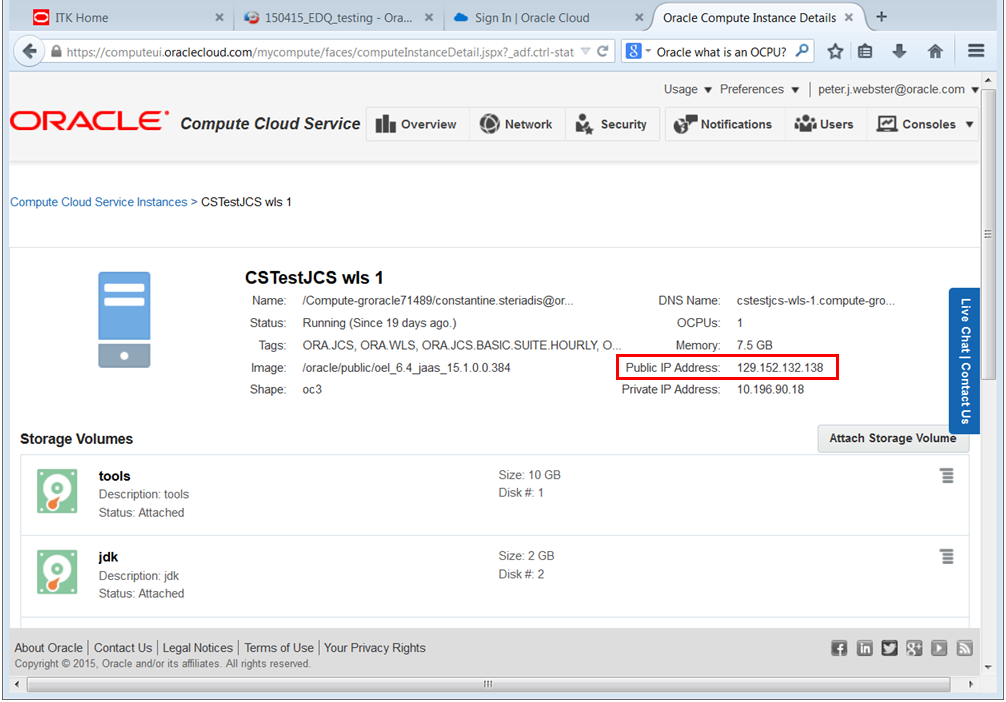Open Oracle's Facebook page icon
Image resolution: width=1006 pixels, height=702 pixels.
pos(839,648)
